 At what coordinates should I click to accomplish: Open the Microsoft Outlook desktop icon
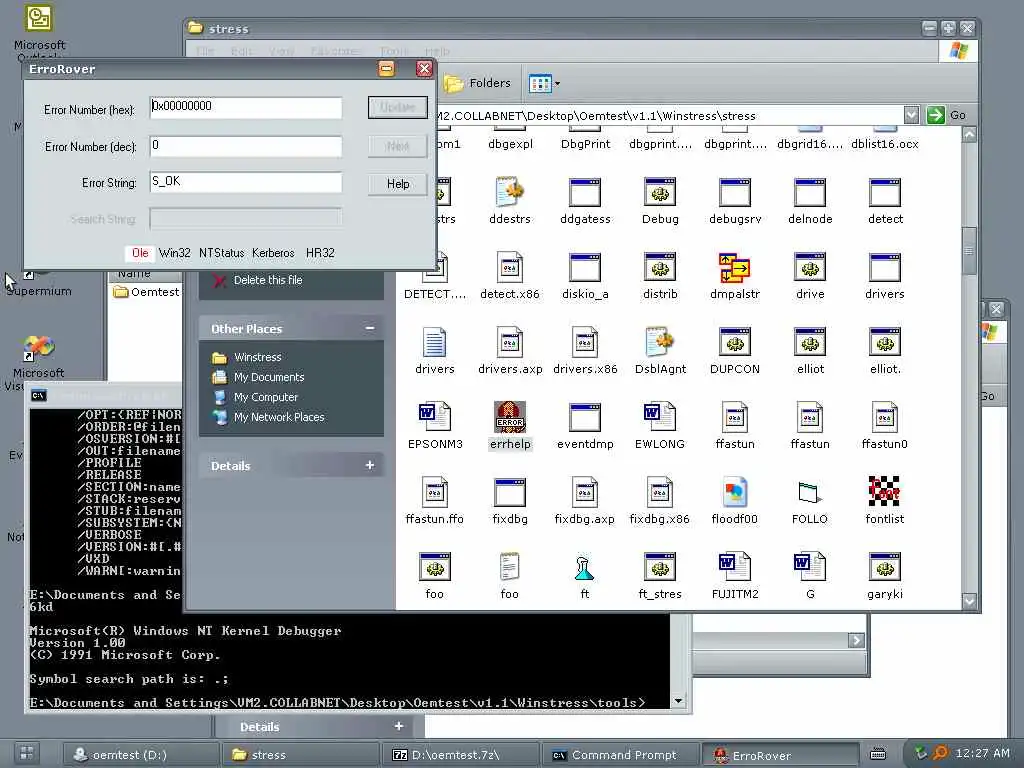39,31
